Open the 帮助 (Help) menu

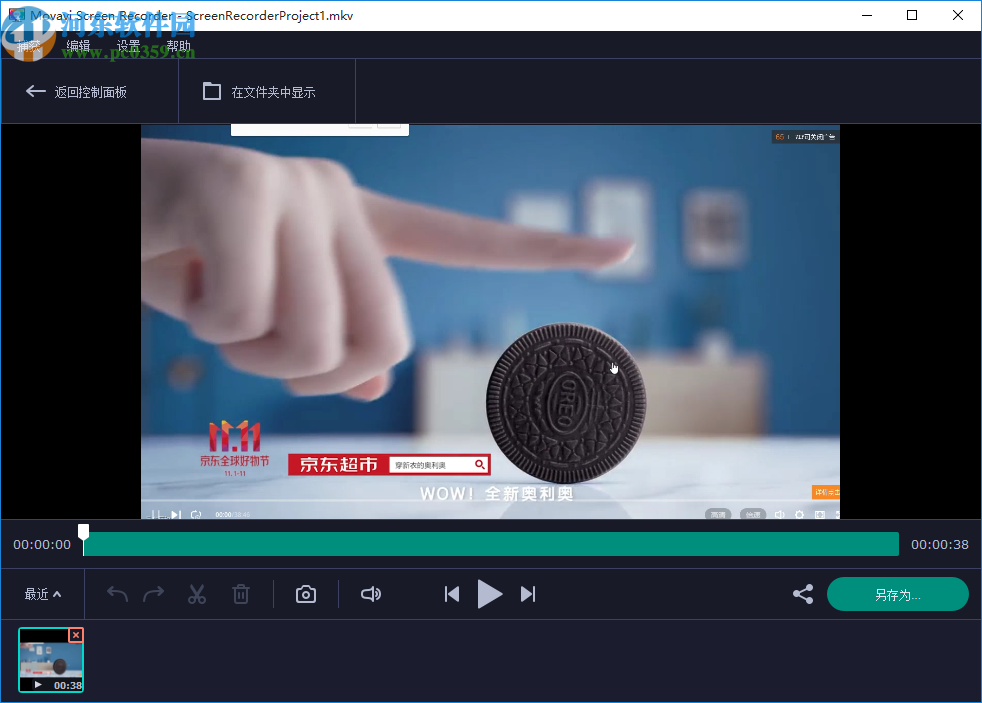[178, 45]
